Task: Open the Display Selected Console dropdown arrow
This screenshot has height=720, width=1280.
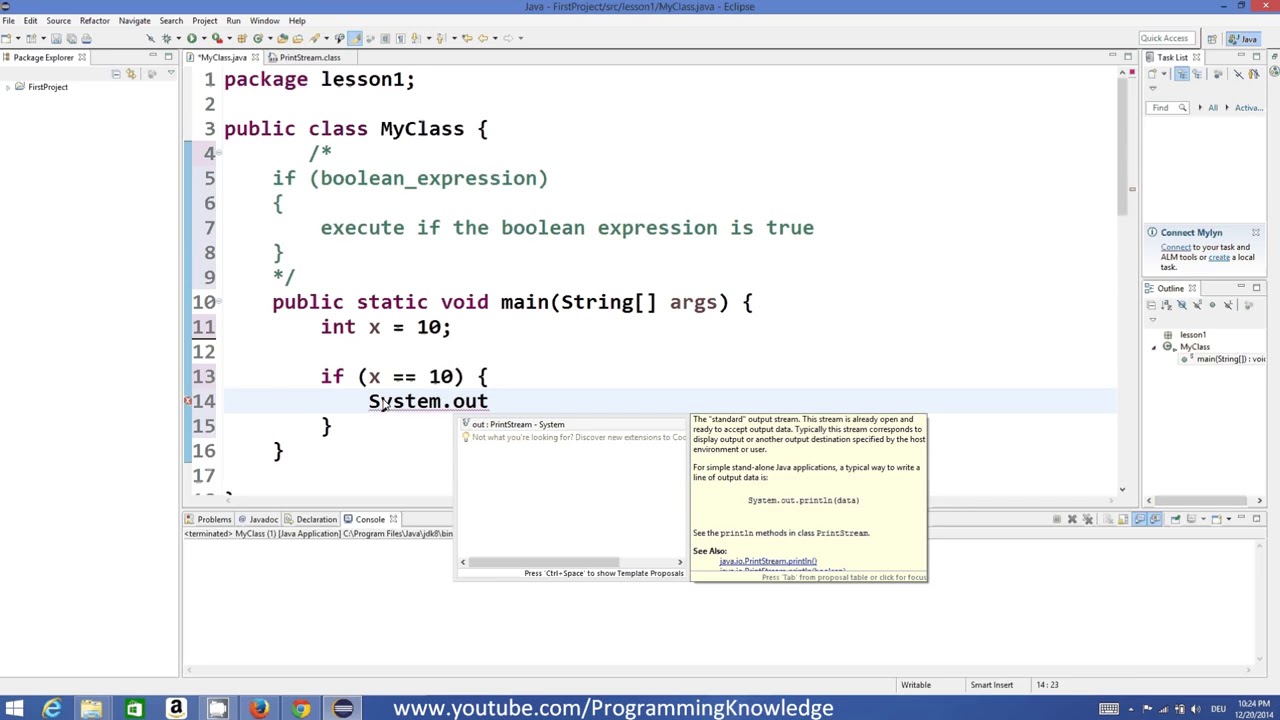Action: (1203, 519)
